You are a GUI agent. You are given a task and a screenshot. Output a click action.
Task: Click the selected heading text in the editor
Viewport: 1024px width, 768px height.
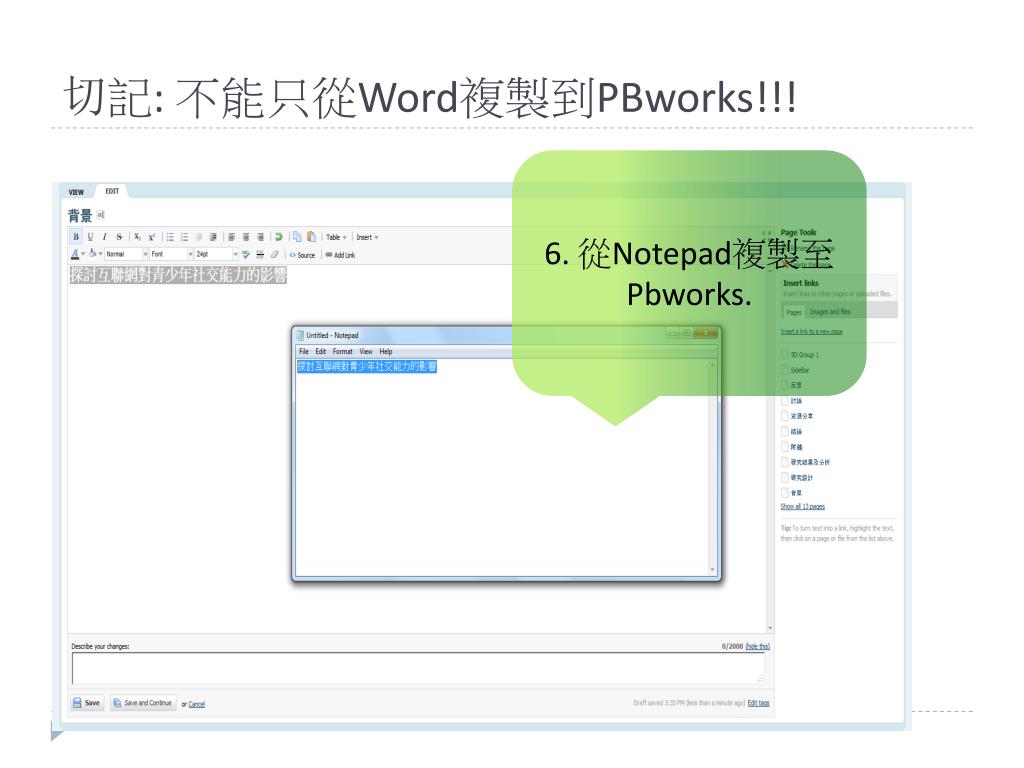click(x=178, y=275)
